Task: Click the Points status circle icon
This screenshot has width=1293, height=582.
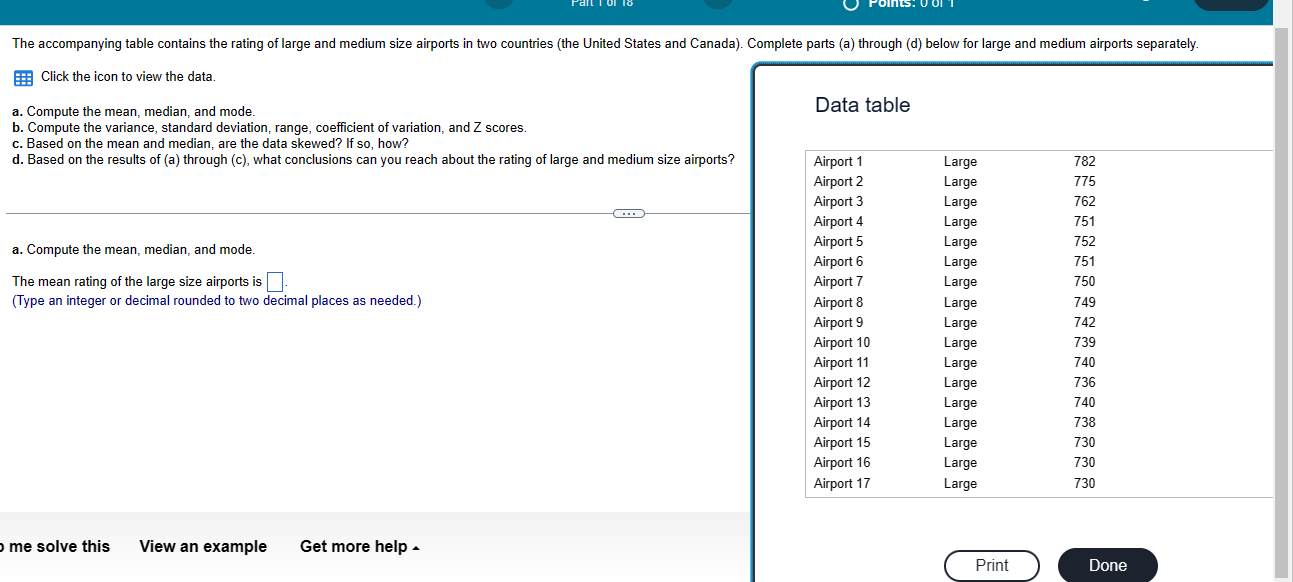Action: [x=851, y=4]
